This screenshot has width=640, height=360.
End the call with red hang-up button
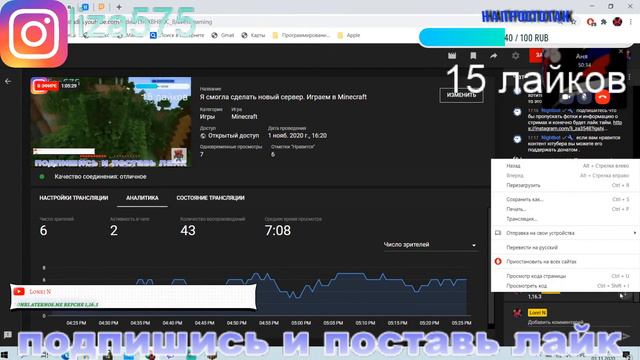click(602, 97)
